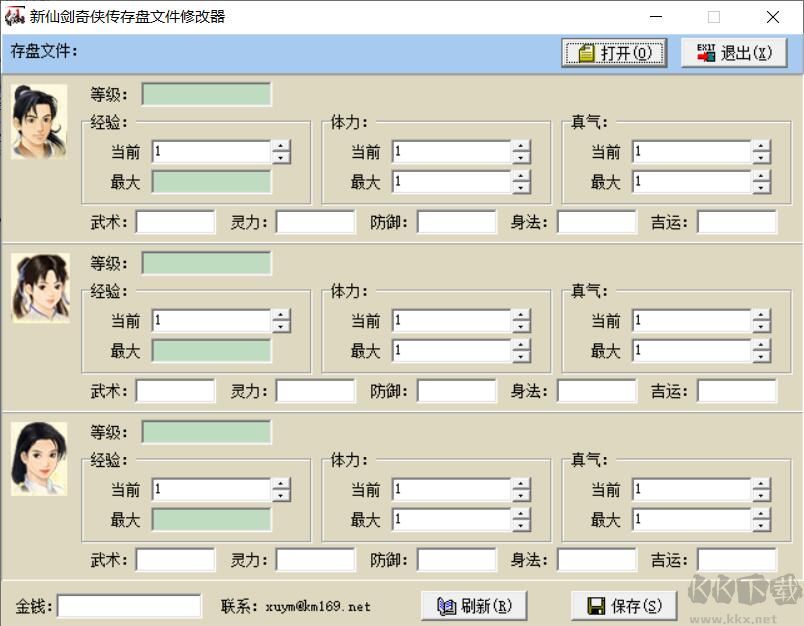Increase second character's max 体力 value
Screen dimensions: 804x626
[x=521, y=345]
